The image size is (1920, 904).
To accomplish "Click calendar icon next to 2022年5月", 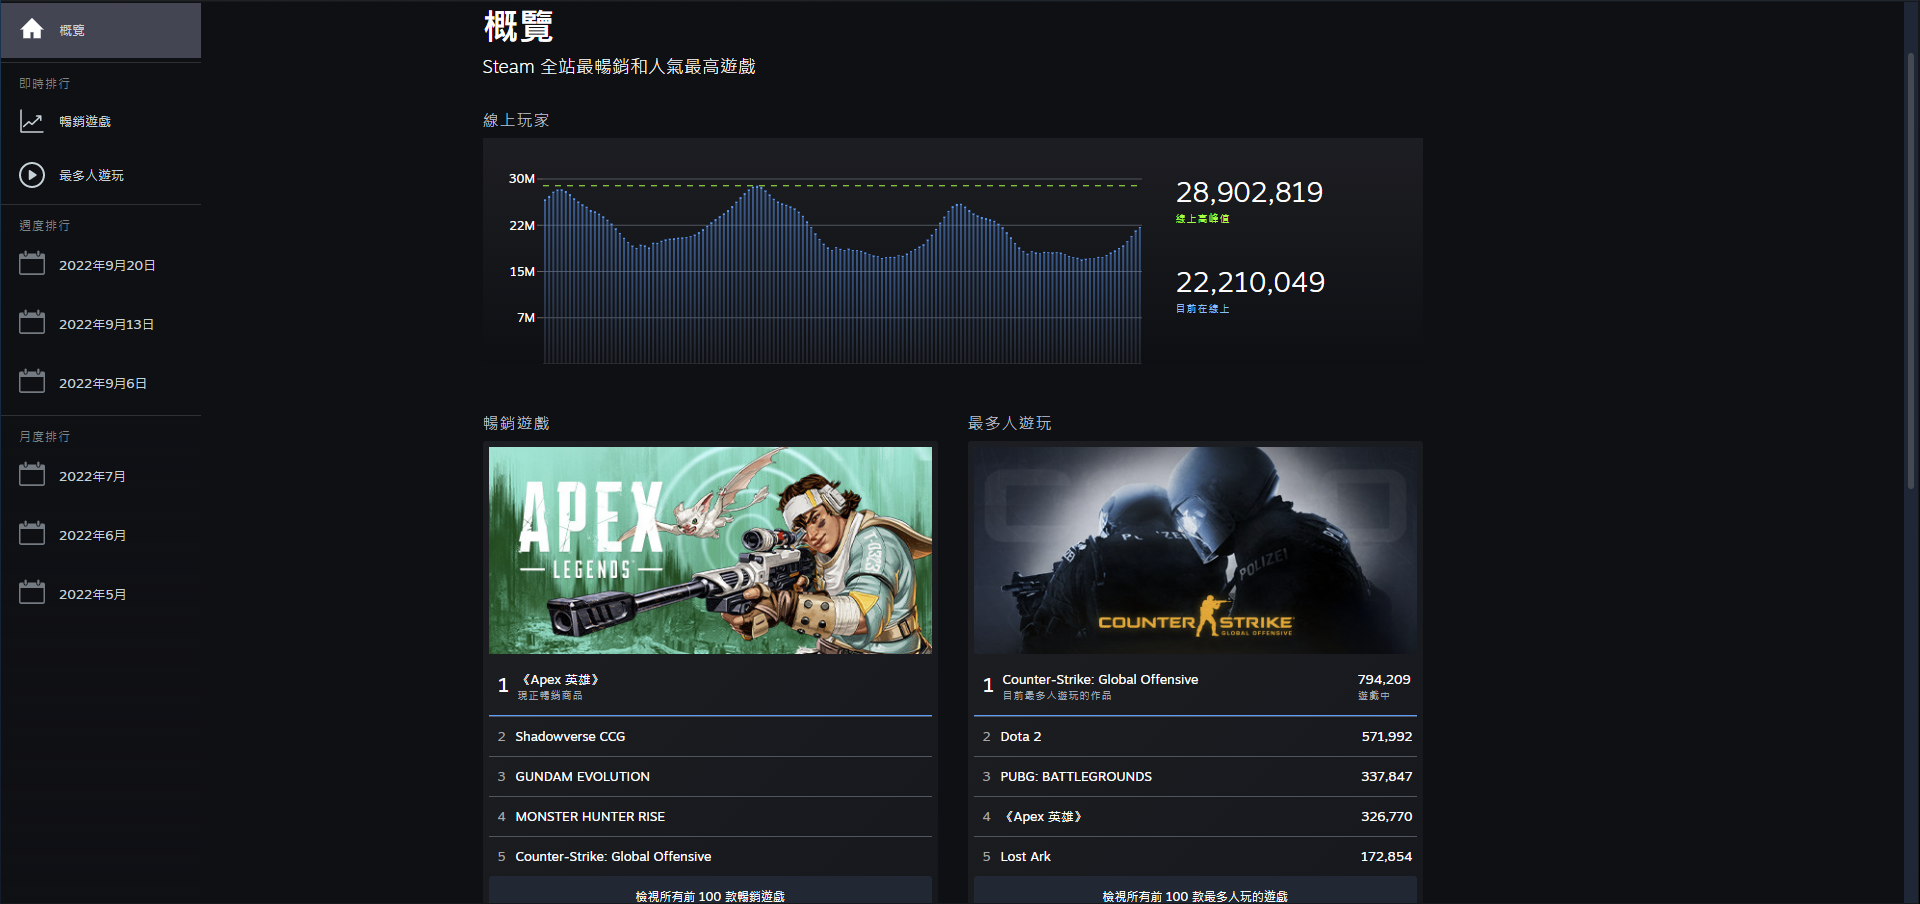I will coord(32,593).
